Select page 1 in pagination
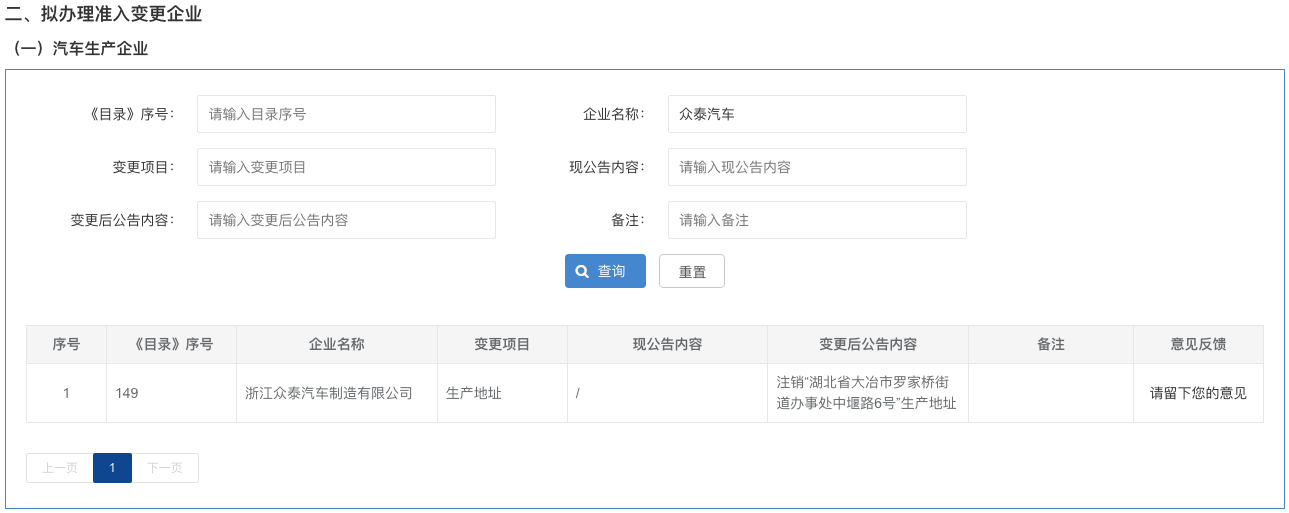This screenshot has width=1289, height=513. 112,468
